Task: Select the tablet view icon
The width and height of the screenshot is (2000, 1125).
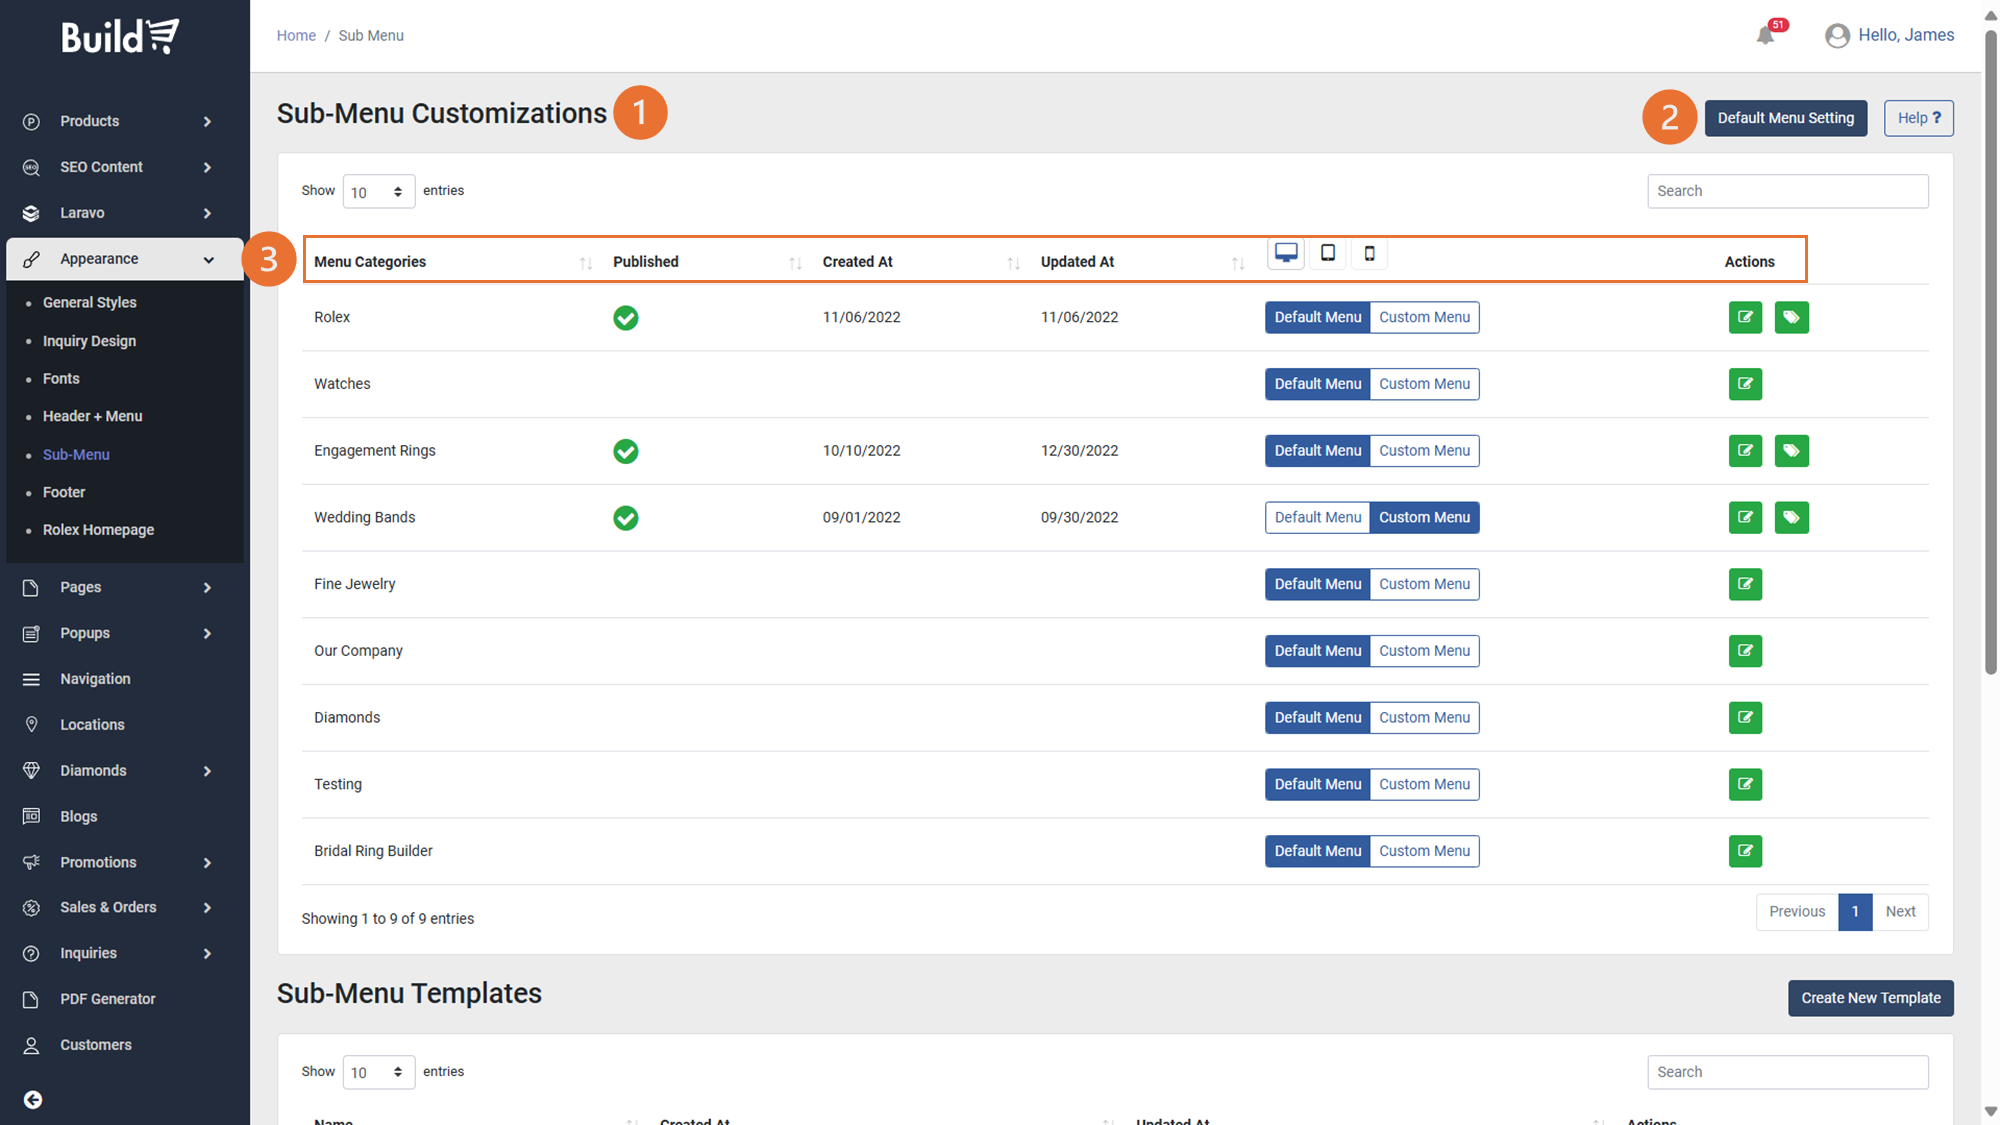Action: [1328, 253]
